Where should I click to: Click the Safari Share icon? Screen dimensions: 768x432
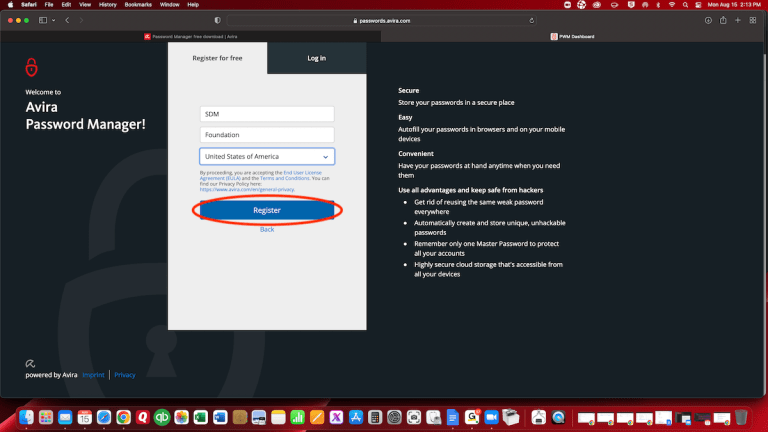[x=723, y=20]
